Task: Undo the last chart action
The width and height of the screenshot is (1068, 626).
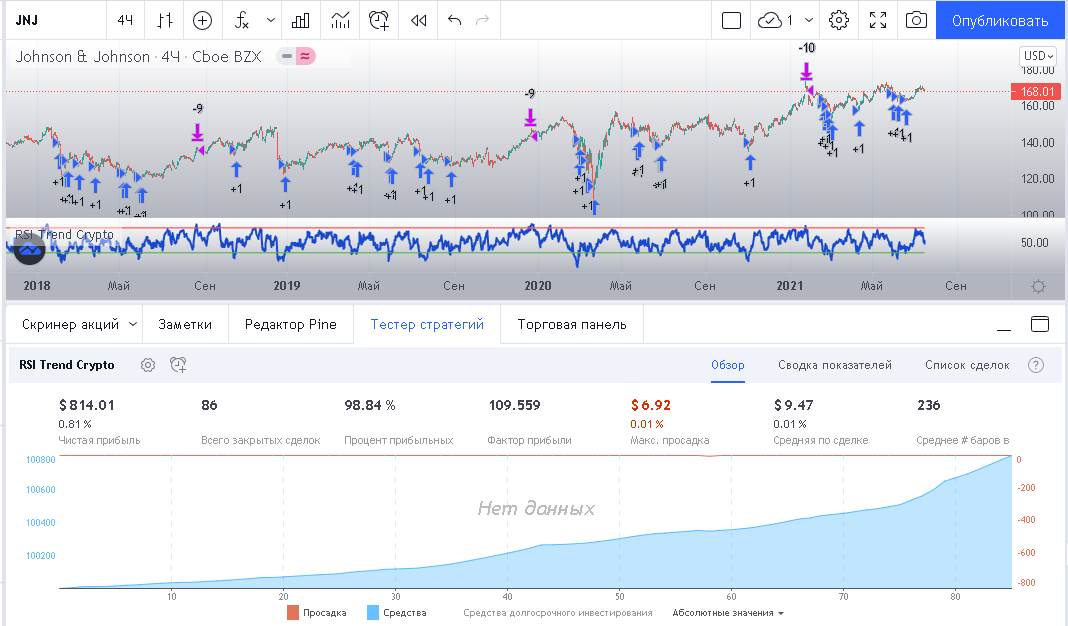Action: pos(455,20)
